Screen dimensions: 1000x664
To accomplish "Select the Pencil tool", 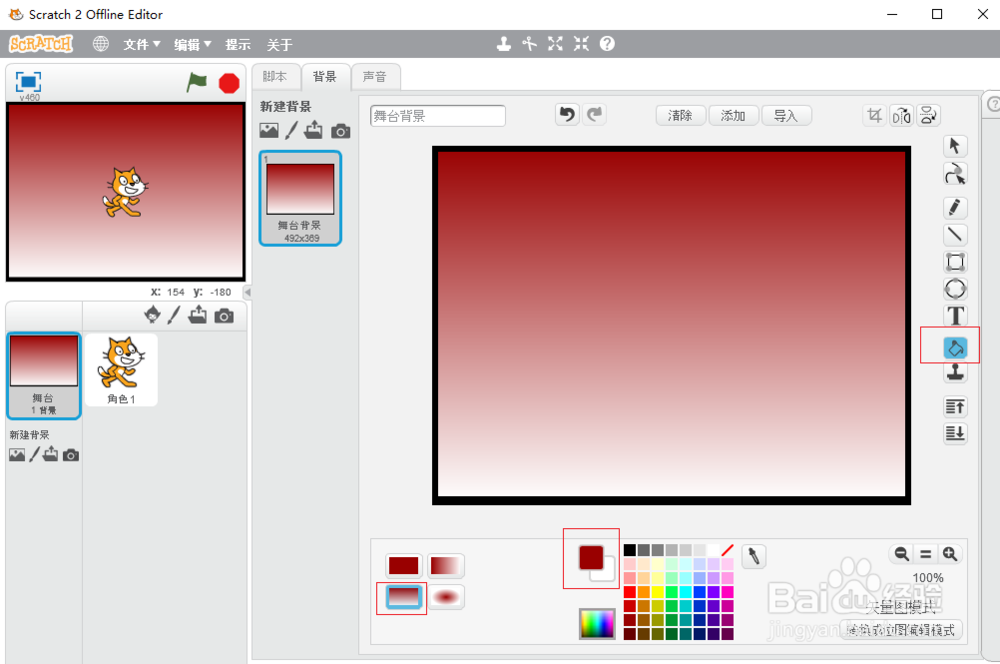I will coord(955,207).
